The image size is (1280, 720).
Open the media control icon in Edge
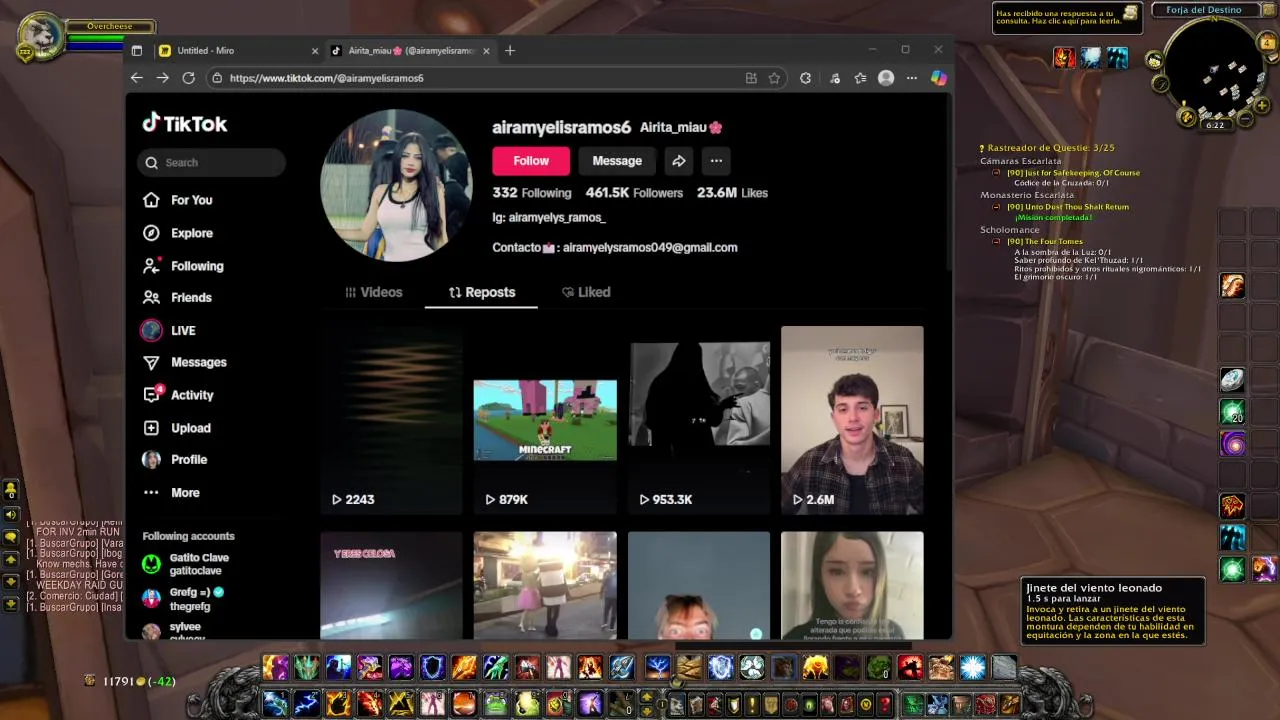pos(835,78)
